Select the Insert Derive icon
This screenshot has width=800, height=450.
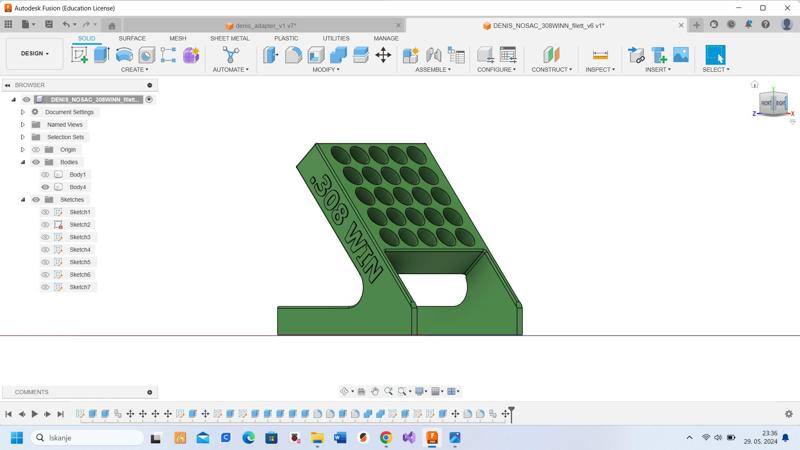[x=636, y=55]
